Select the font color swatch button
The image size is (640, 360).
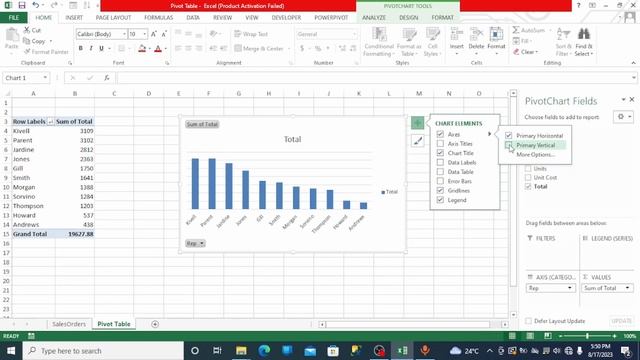tap(158, 49)
